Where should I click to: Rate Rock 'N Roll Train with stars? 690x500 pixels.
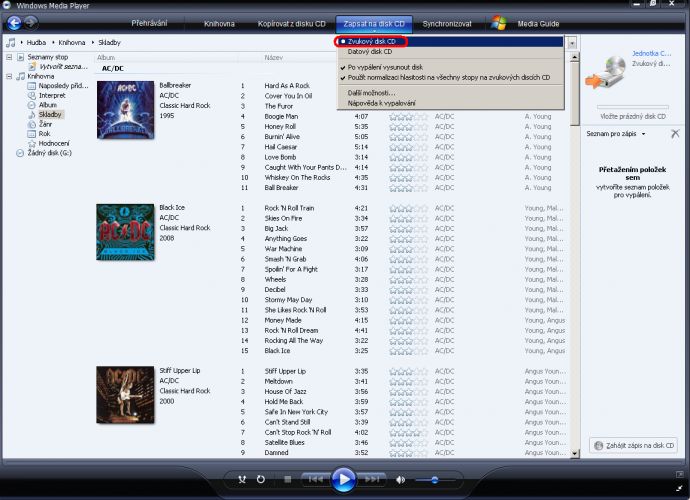coord(408,208)
